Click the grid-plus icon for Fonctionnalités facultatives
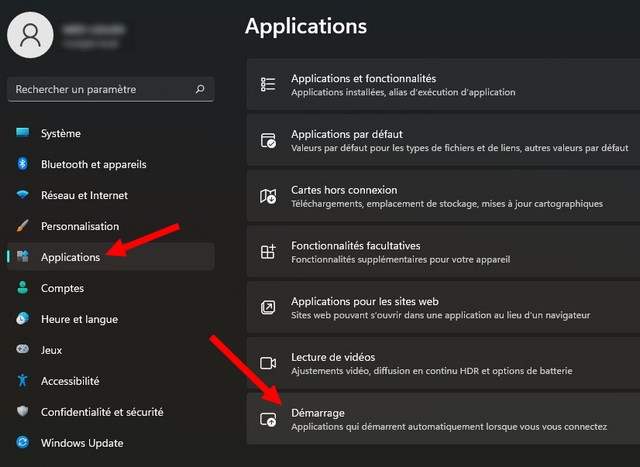Image resolution: width=640 pixels, height=467 pixels. click(x=268, y=252)
